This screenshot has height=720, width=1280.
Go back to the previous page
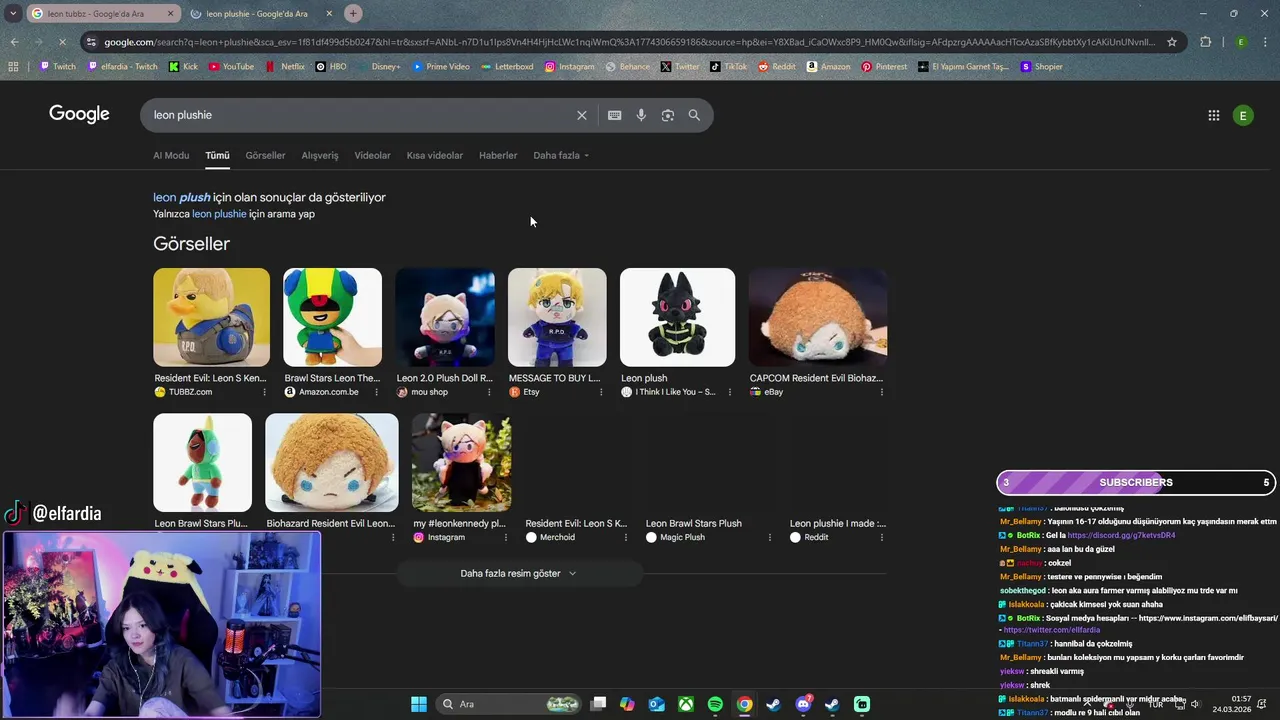coord(14,42)
